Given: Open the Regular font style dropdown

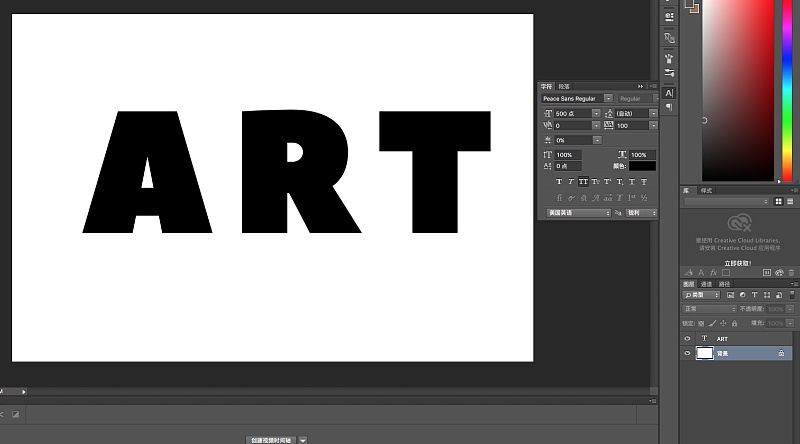Looking at the screenshot, I should point(656,98).
